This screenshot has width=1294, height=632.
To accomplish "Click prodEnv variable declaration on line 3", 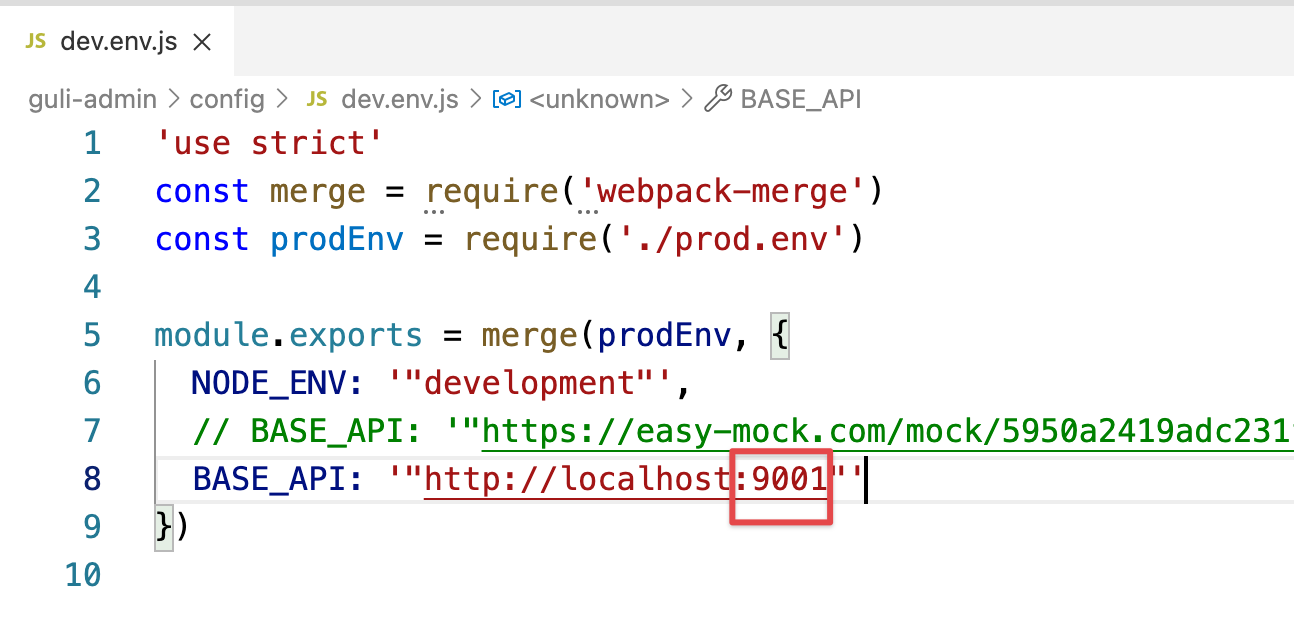I will pos(337,239).
